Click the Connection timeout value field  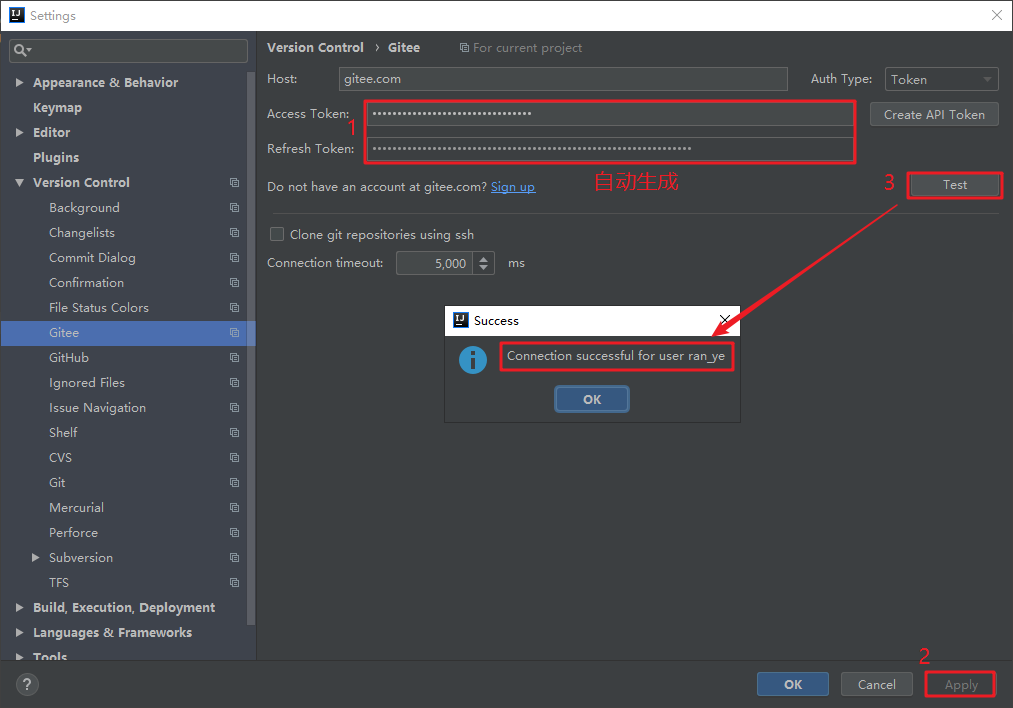(435, 263)
